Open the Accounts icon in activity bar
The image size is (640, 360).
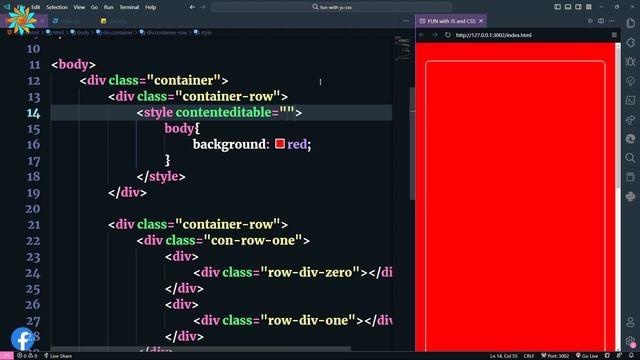coord(631,322)
